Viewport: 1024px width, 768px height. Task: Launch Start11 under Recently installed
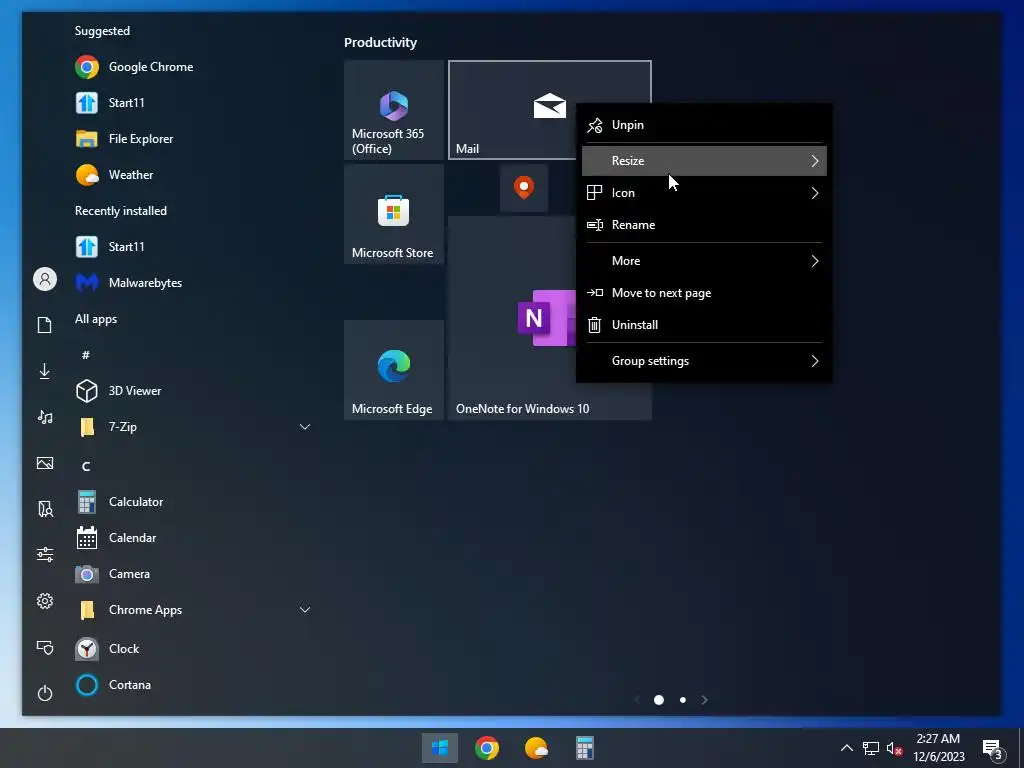tap(110, 246)
